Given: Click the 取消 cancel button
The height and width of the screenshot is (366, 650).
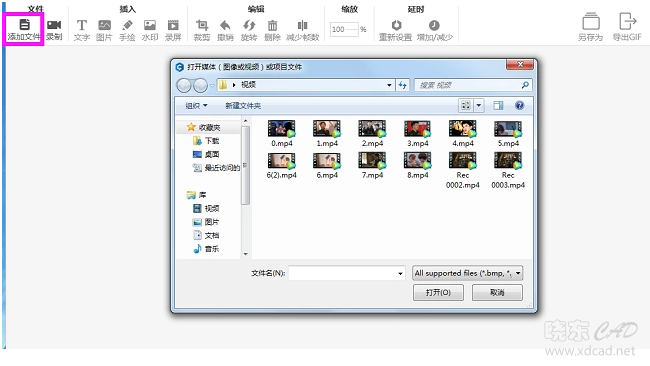Looking at the screenshot, I should [497, 293].
